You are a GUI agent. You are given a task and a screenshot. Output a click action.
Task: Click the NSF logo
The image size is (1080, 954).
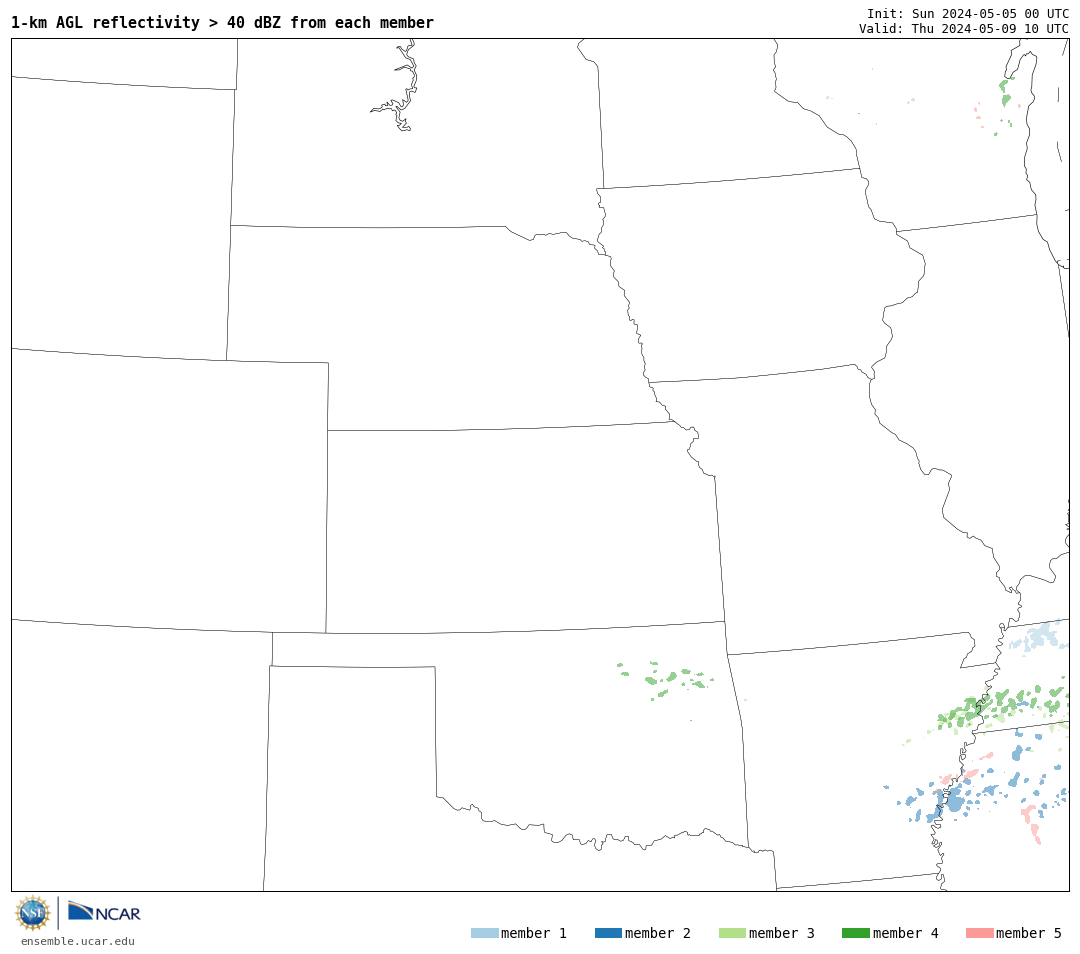point(32,913)
